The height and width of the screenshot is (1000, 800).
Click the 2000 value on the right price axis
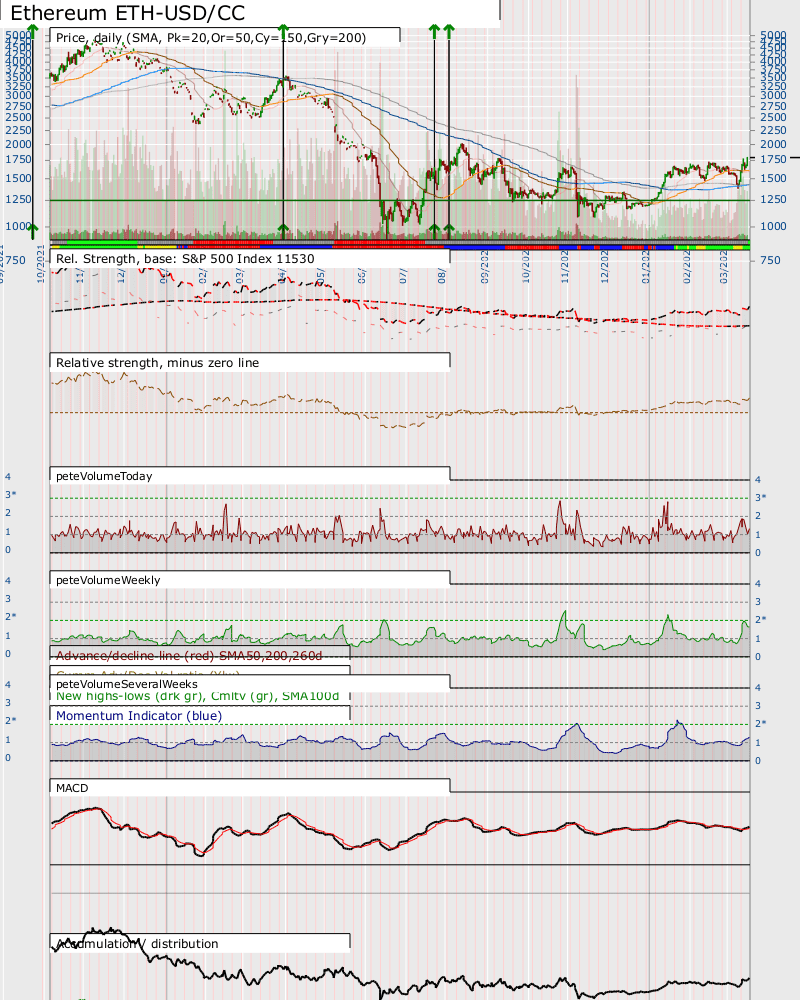(773, 145)
